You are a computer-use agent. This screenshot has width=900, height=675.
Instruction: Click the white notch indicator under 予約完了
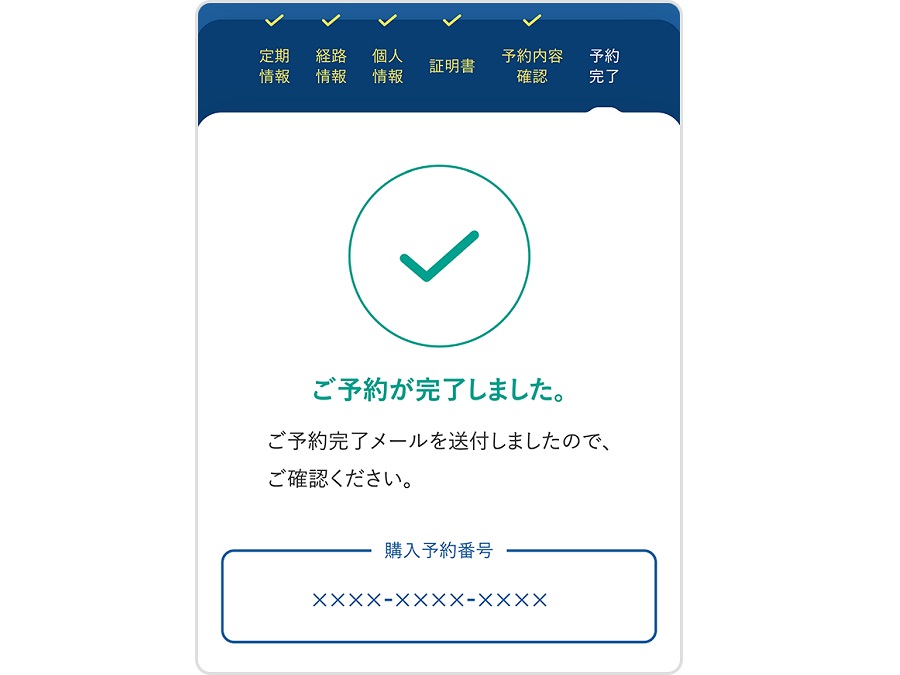coord(604,111)
